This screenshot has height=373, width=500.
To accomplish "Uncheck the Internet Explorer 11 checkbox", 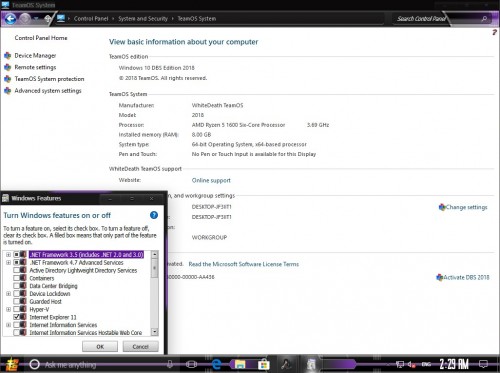I will pos(16,317).
